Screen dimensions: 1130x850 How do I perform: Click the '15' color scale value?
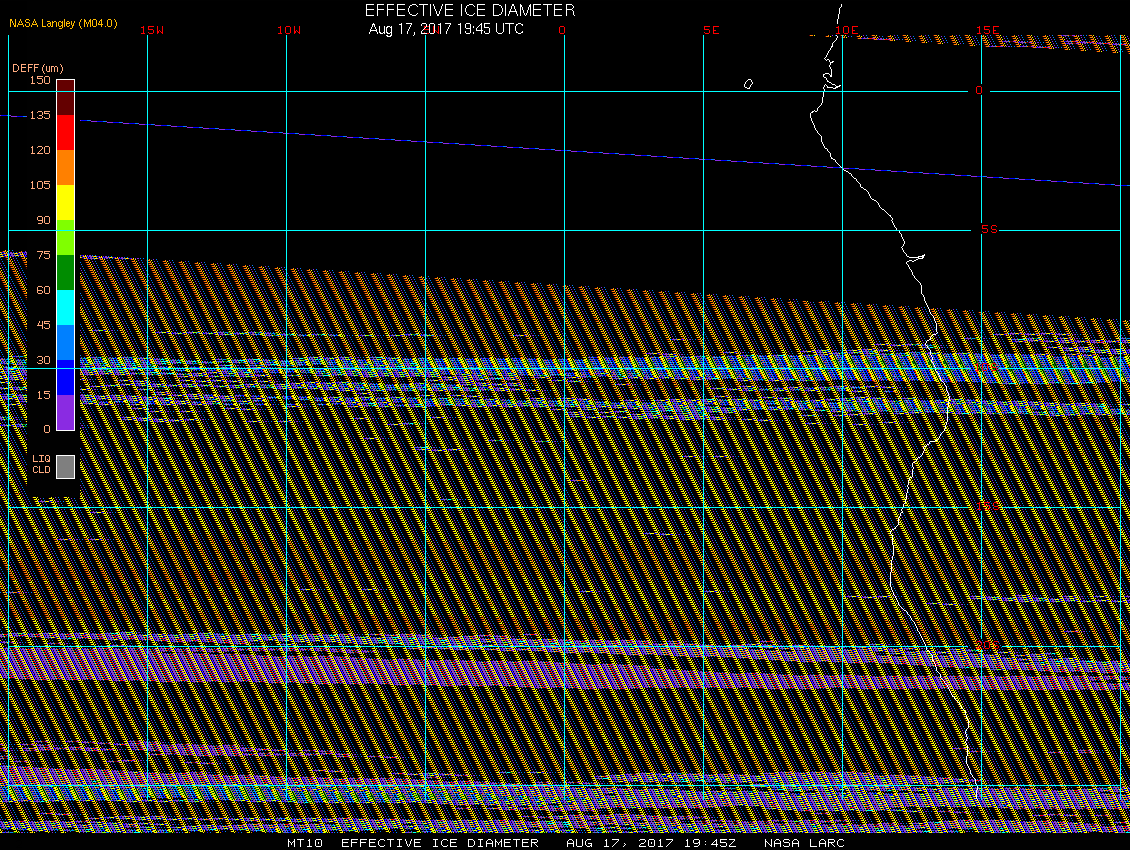point(44,395)
